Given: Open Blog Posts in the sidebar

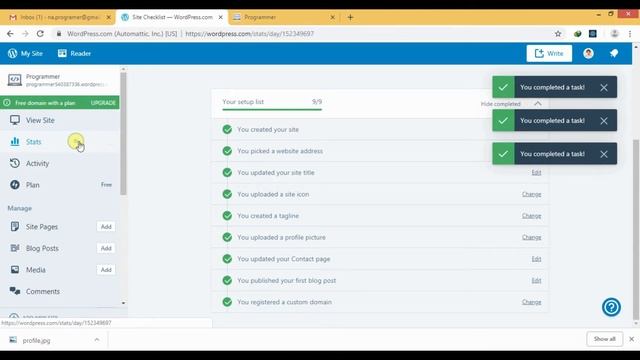Looking at the screenshot, I should pos(42,249).
